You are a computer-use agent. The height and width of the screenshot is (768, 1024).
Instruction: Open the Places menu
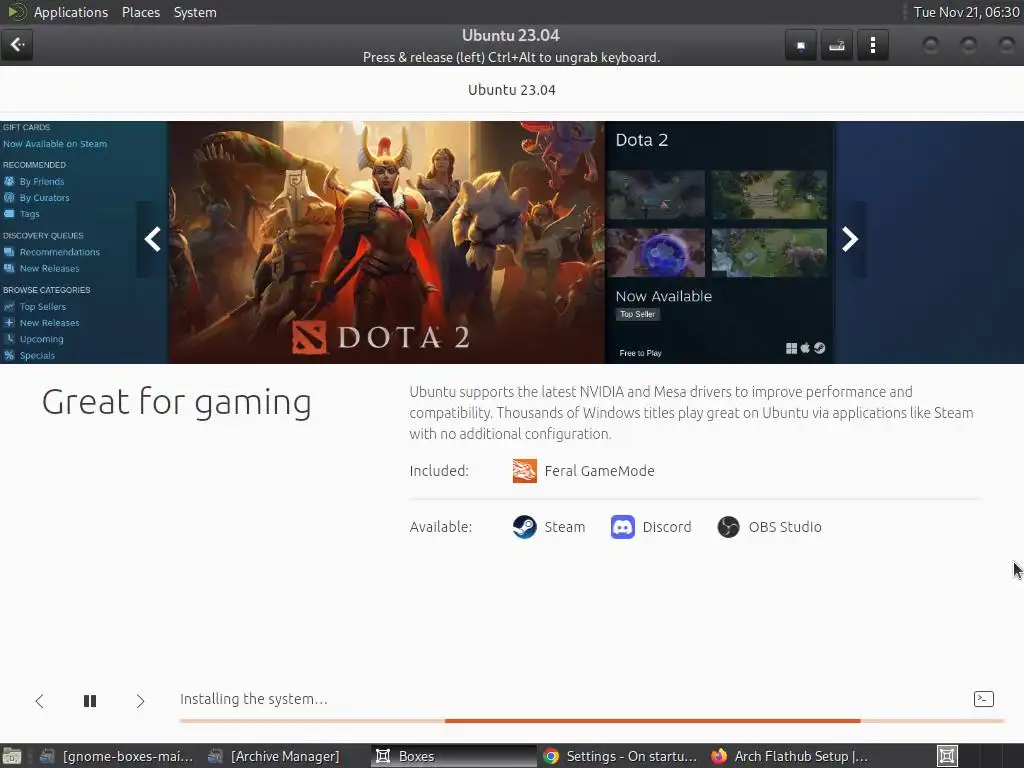(141, 12)
